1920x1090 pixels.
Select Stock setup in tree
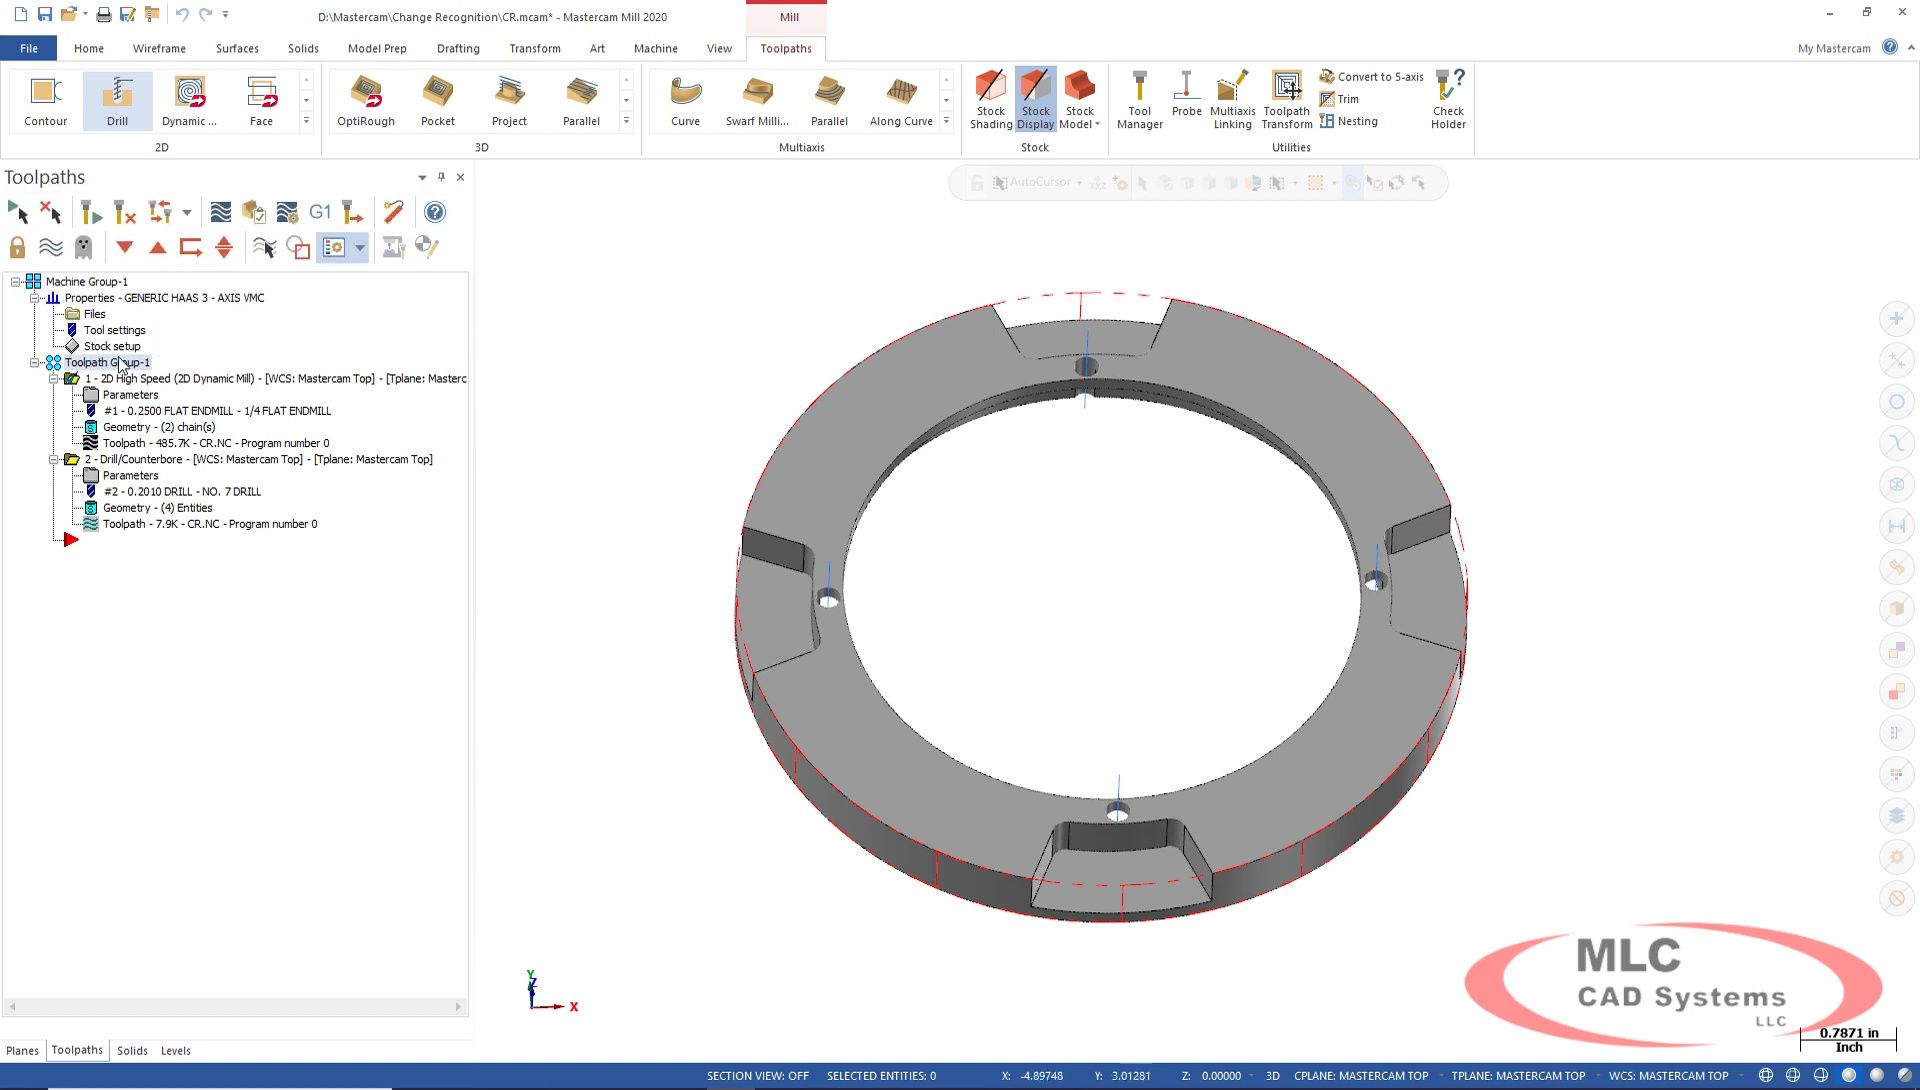point(112,346)
